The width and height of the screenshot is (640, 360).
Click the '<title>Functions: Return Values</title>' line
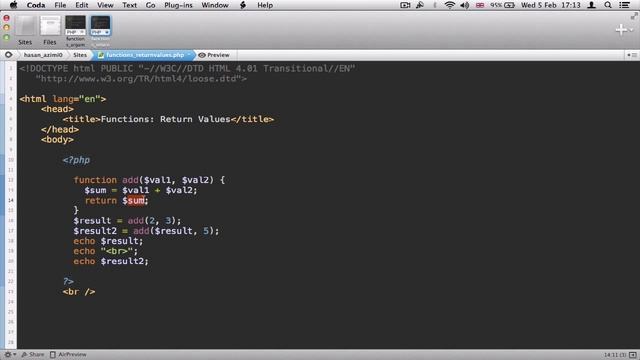(168, 119)
